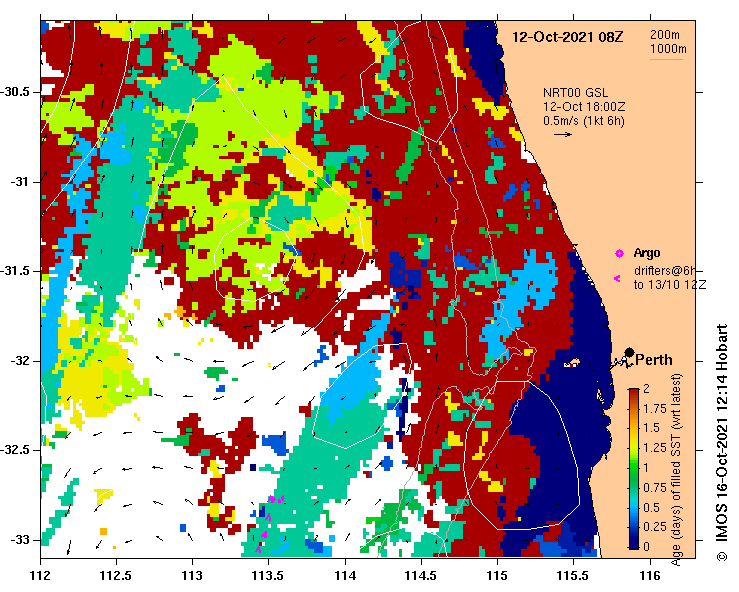
Task: Click the grey 1000m contour sample line
Action: [666, 59]
